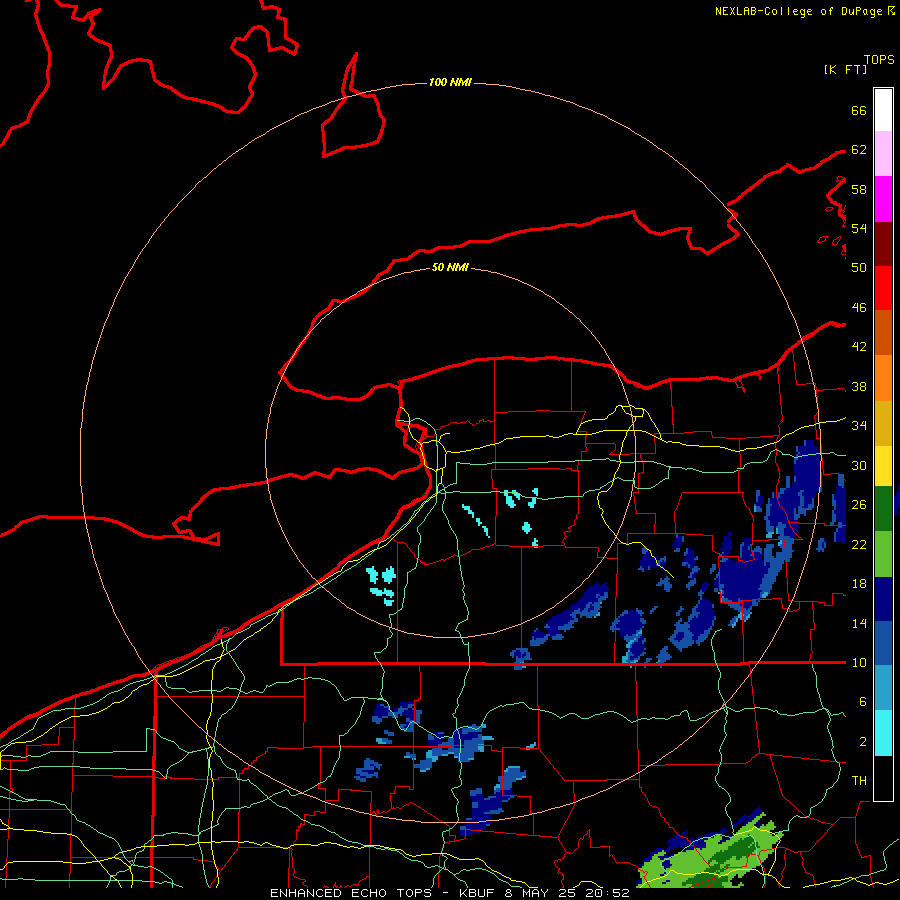Screen dimensions: 900x900
Task: Click the legend value 22
Action: coord(859,544)
